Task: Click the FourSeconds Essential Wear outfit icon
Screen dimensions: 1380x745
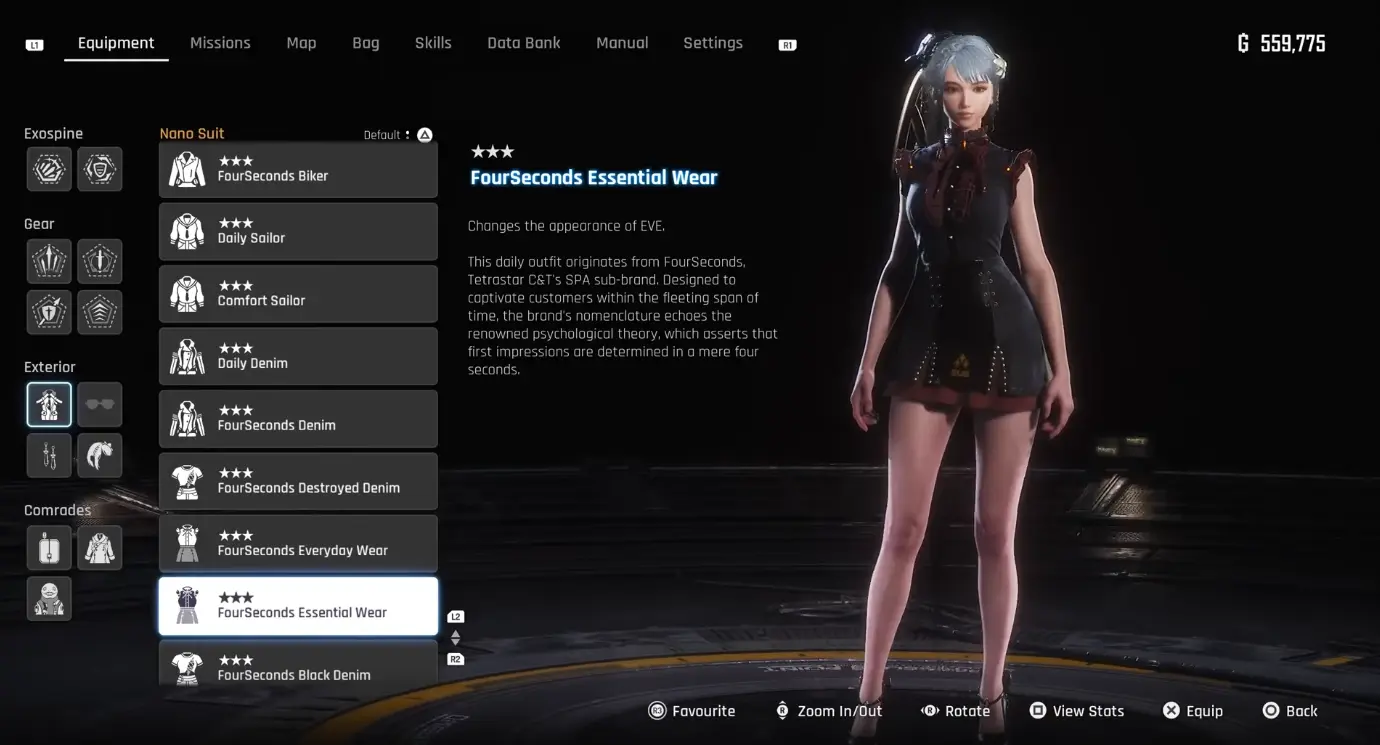Action: 187,606
